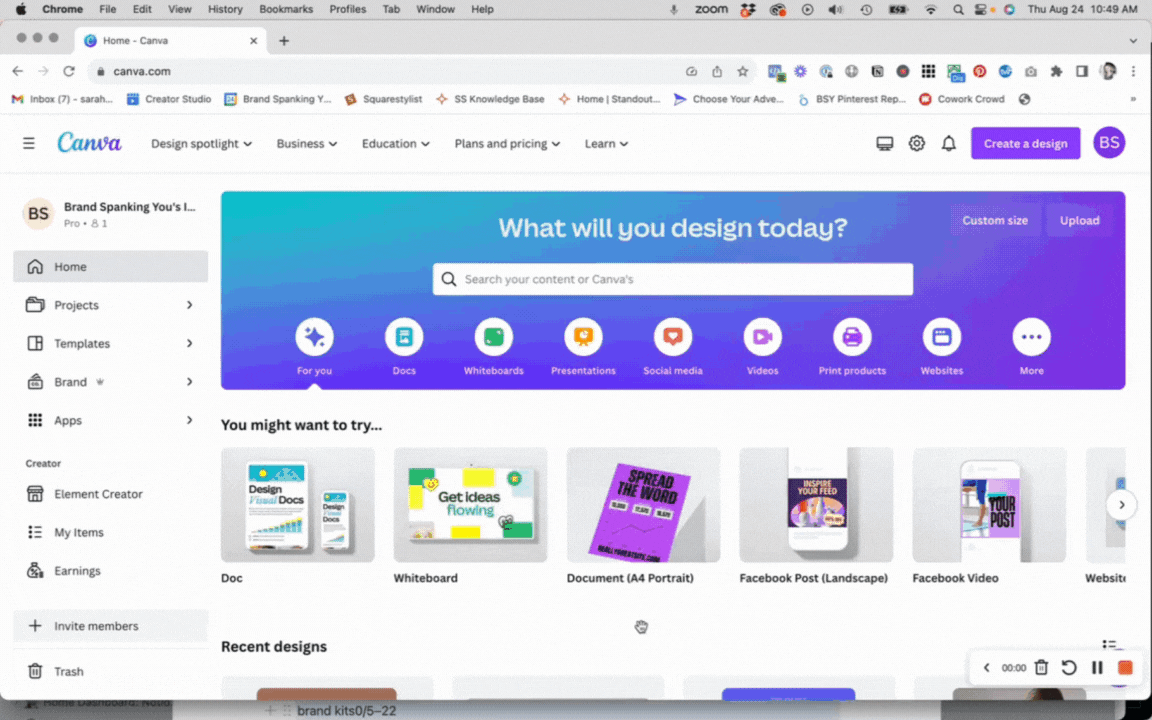Expand the Plans and pricing dropdown
The width and height of the screenshot is (1152, 720).
click(x=507, y=143)
